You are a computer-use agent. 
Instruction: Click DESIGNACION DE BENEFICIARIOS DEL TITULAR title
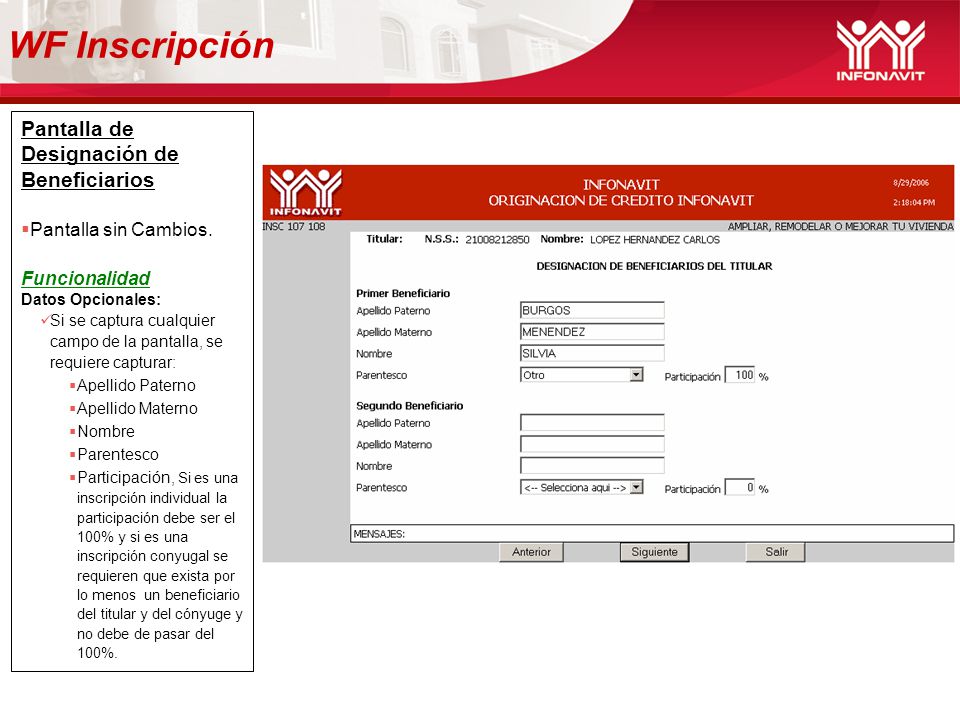(654, 266)
